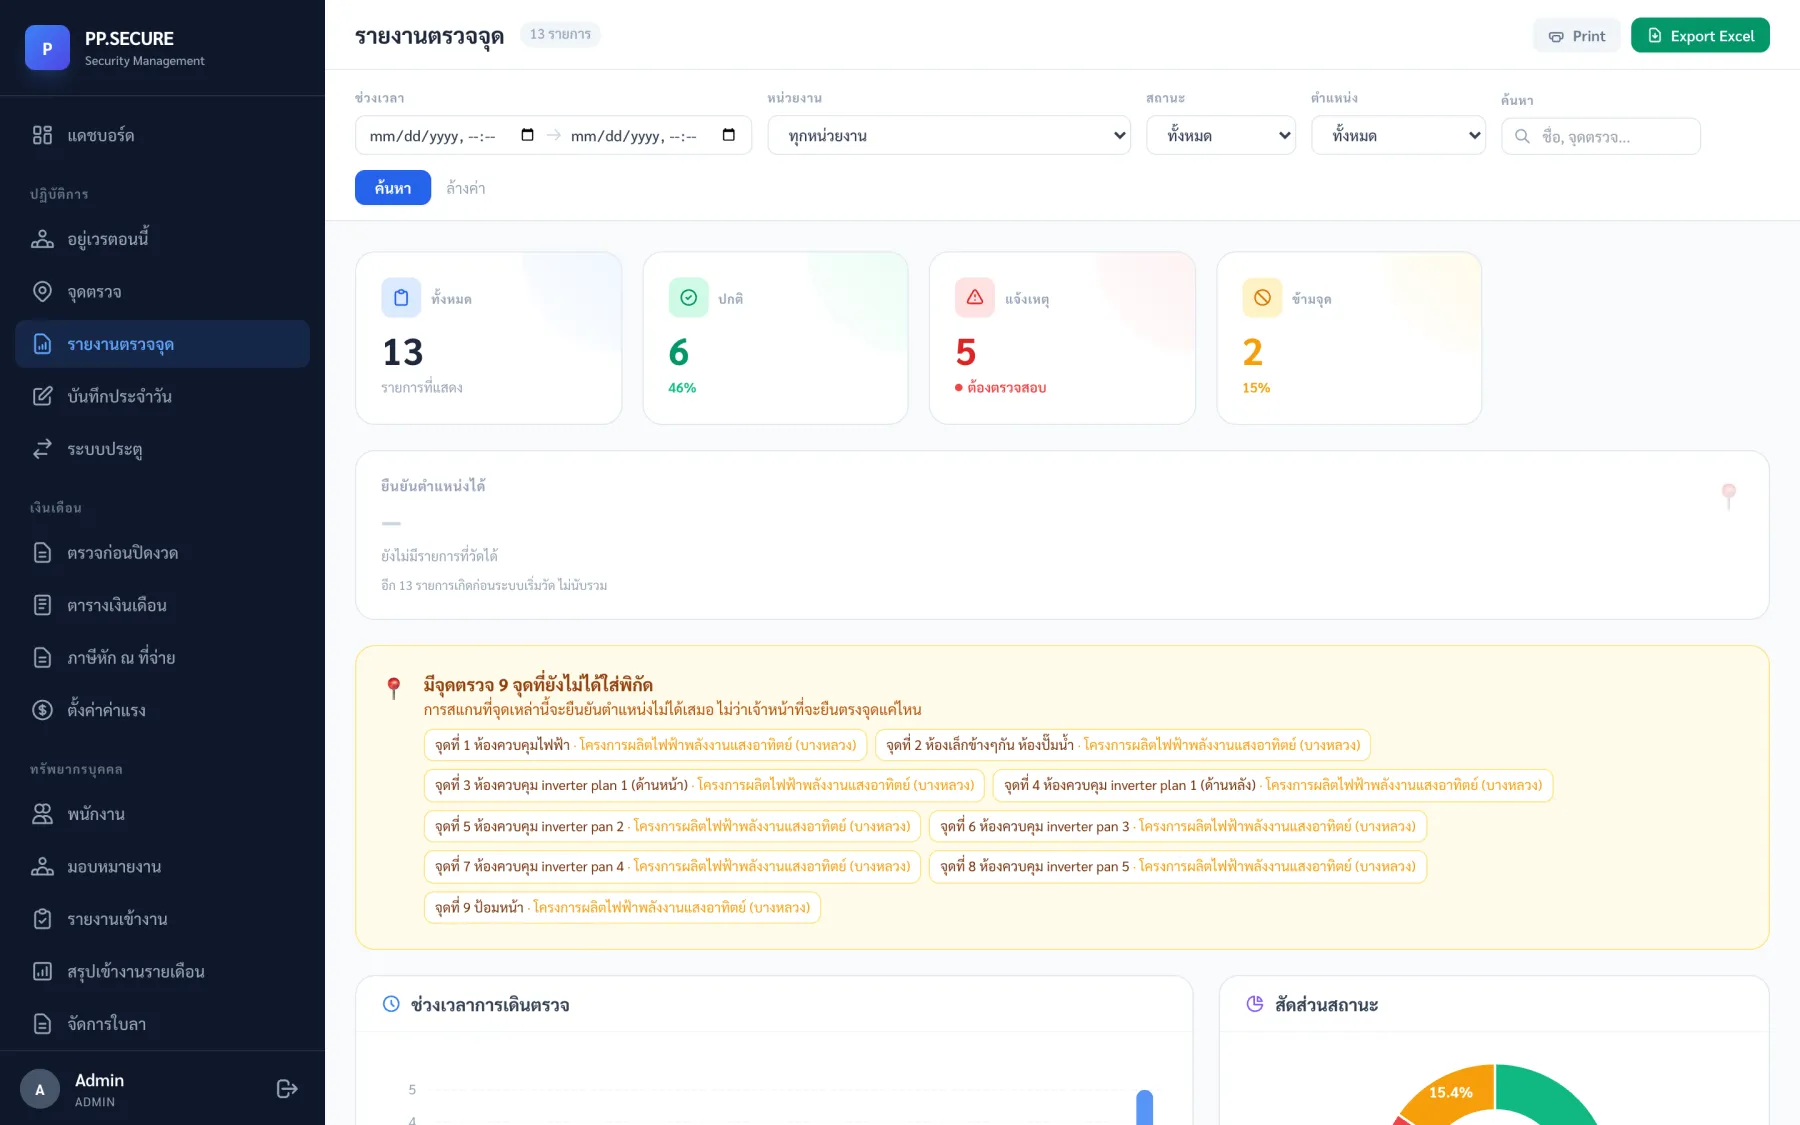Click the end date-time input field
1800x1125 pixels.
(653, 135)
